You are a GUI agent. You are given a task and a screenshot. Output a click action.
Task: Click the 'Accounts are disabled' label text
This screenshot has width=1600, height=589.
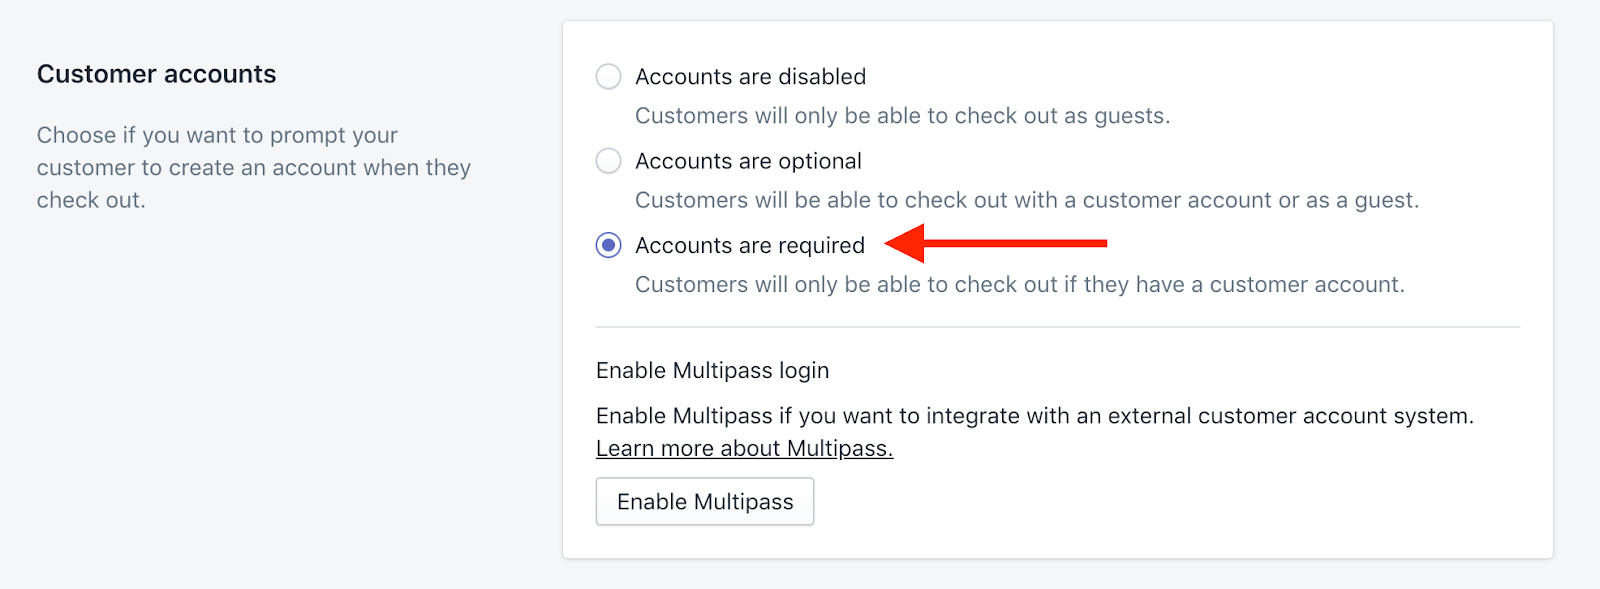[750, 77]
